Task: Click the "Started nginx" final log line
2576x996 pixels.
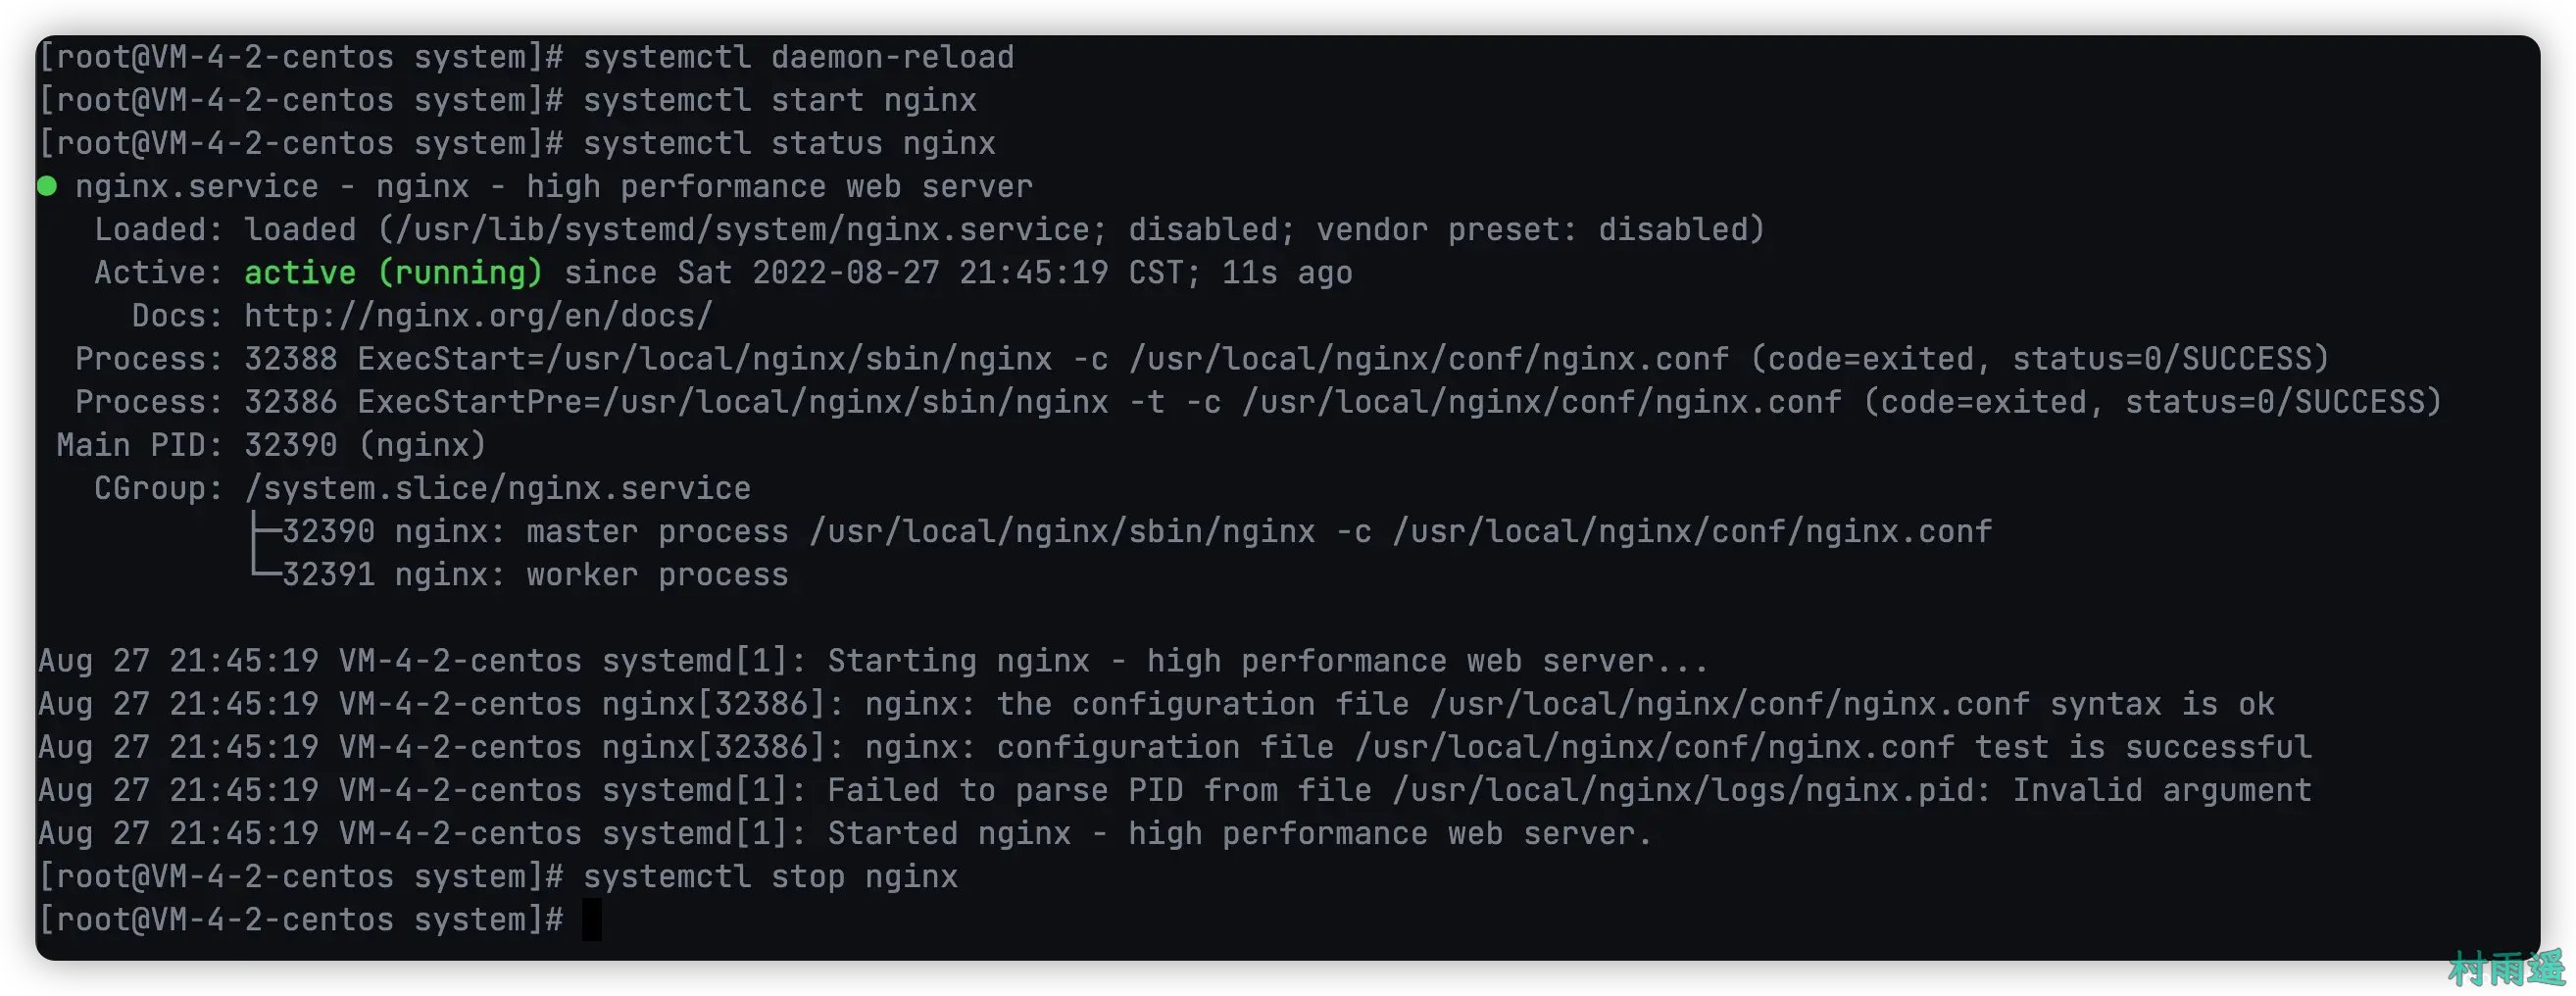Action: pos(1239,834)
